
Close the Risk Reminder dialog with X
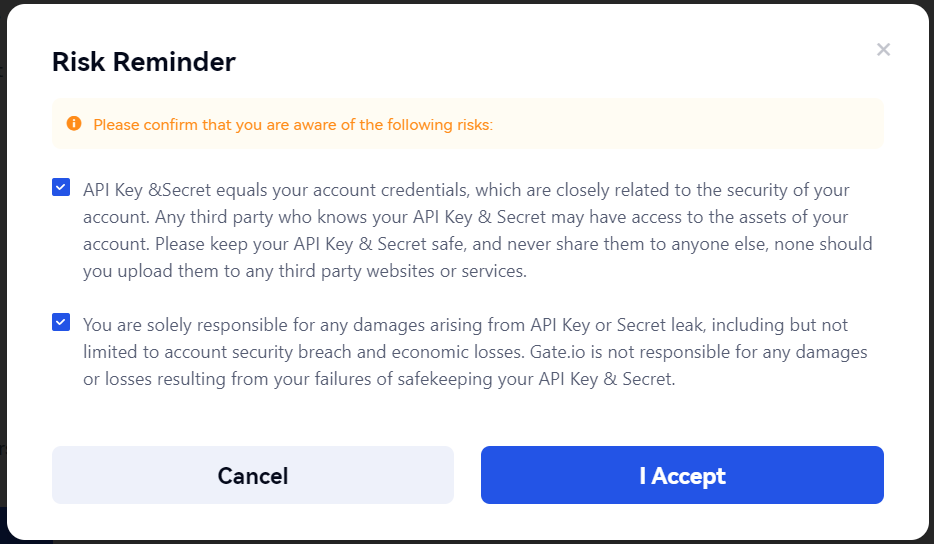(x=883, y=50)
